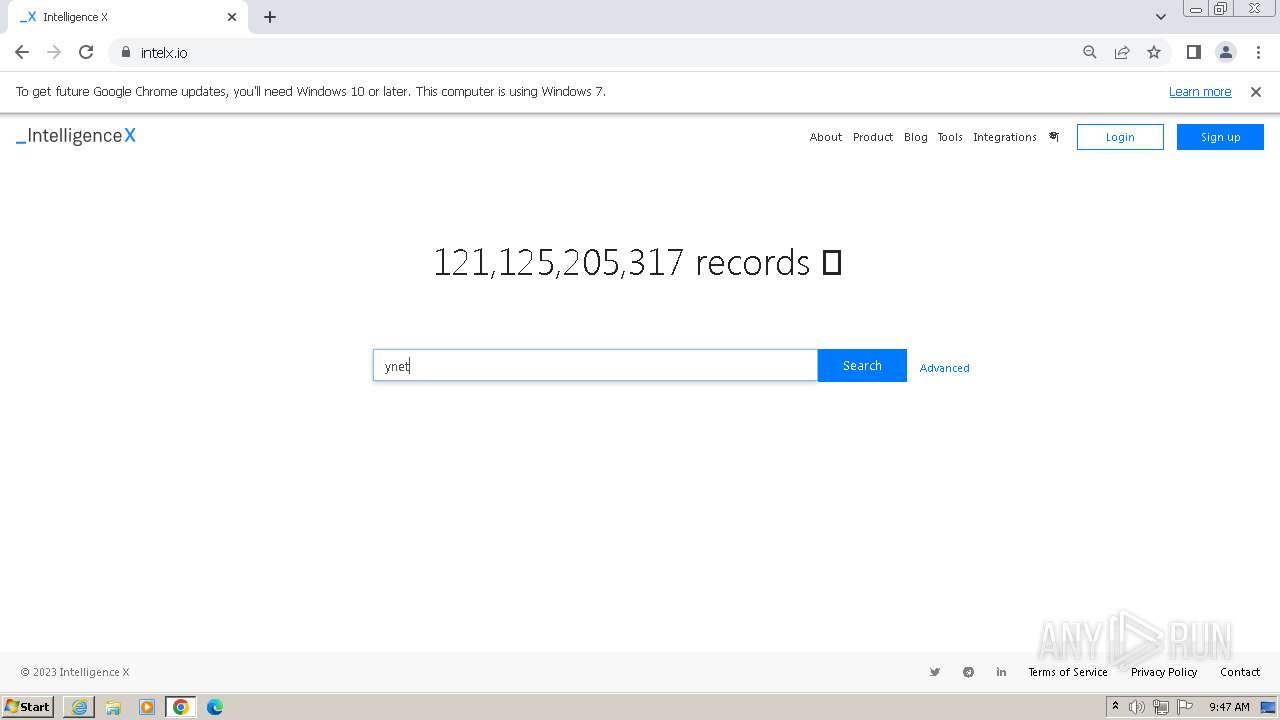Close the Intelligence X tab

[232, 17]
